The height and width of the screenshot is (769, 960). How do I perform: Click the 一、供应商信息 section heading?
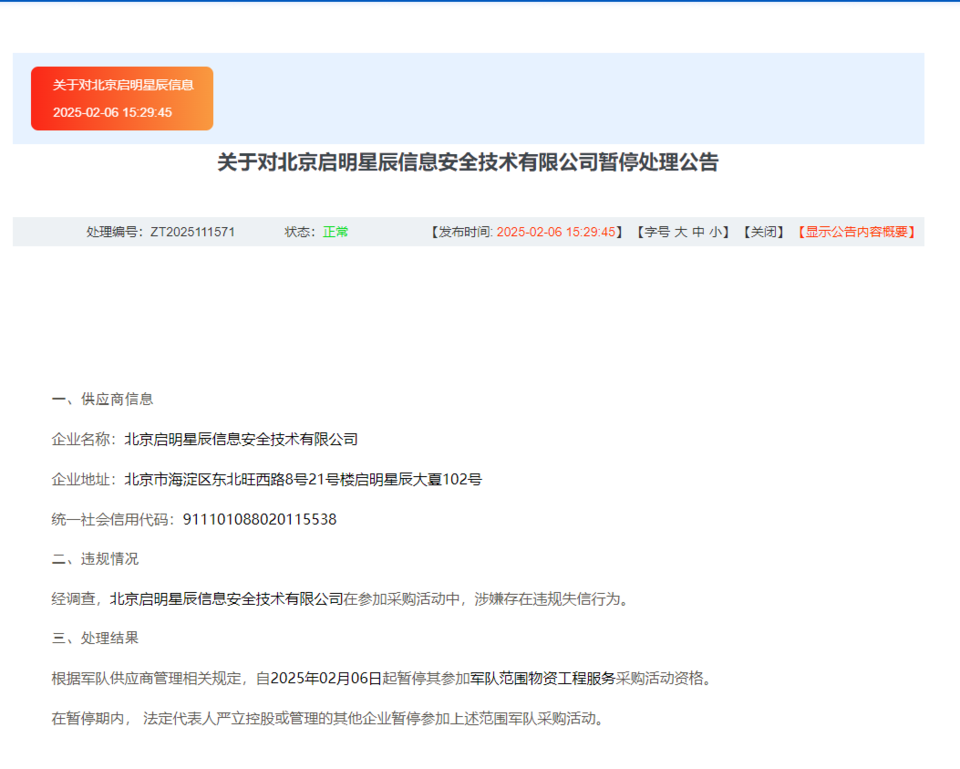(x=102, y=399)
